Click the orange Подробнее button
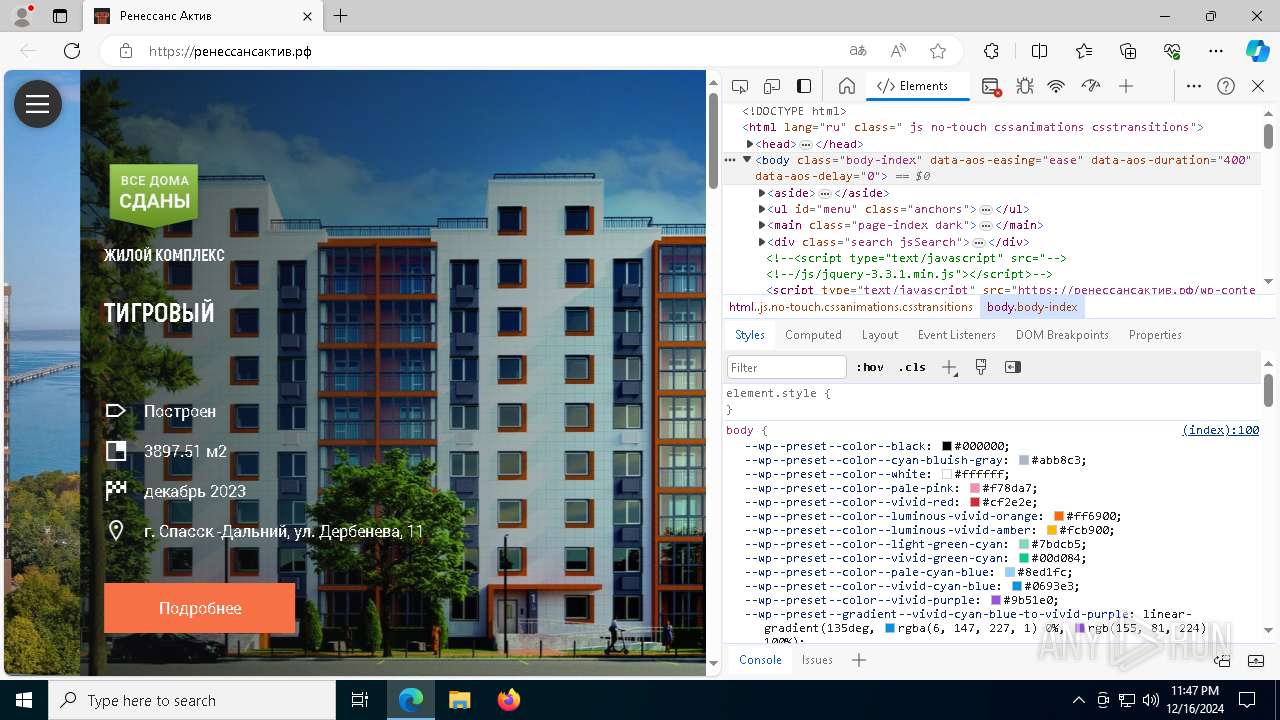The width and height of the screenshot is (1280, 720). coord(200,608)
